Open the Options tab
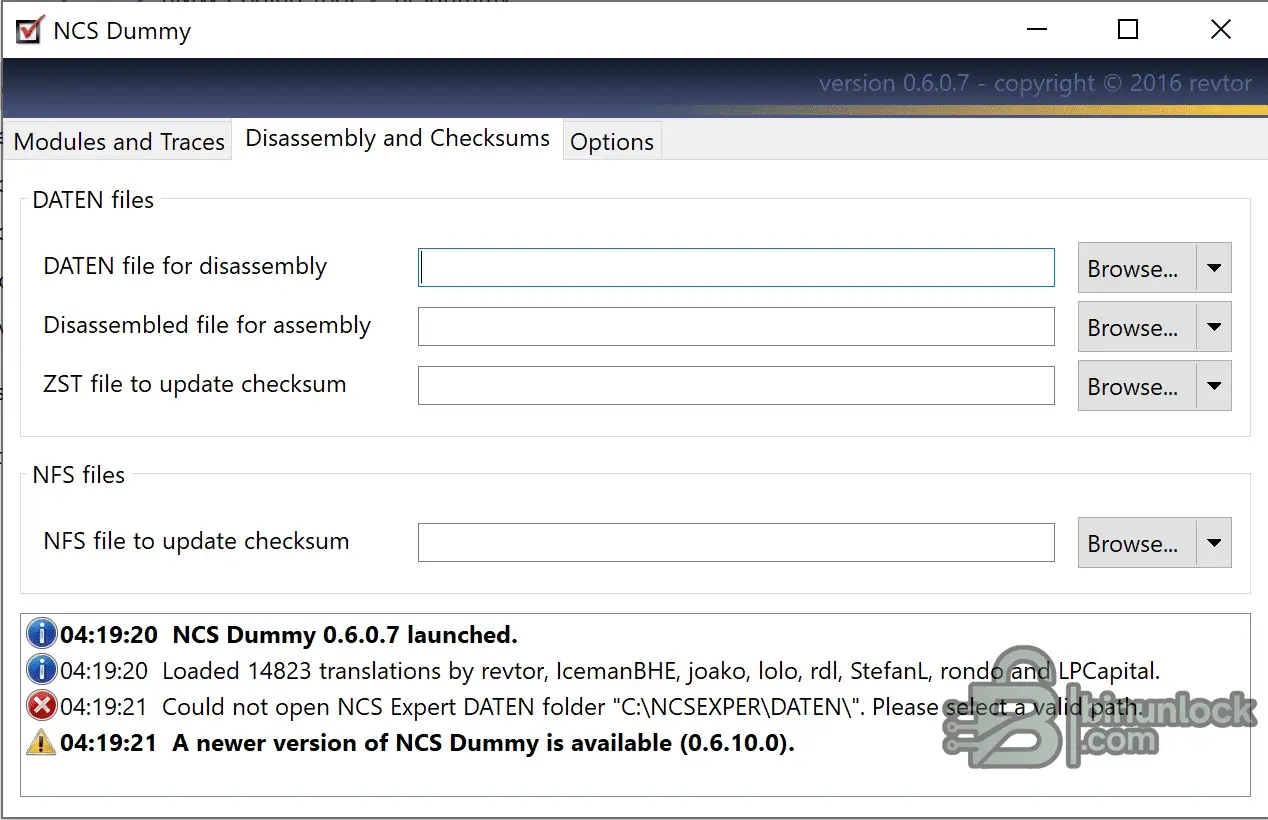The image size is (1268, 820). (x=612, y=141)
